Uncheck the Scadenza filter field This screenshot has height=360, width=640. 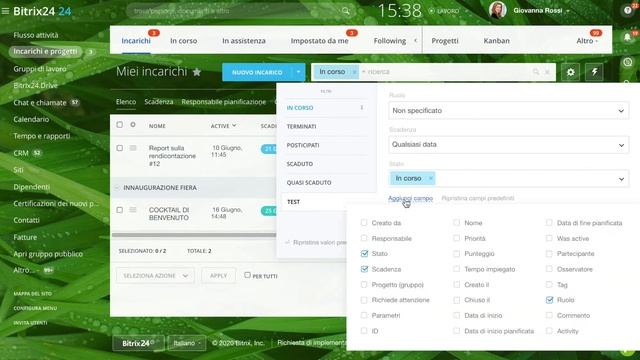pos(364,269)
